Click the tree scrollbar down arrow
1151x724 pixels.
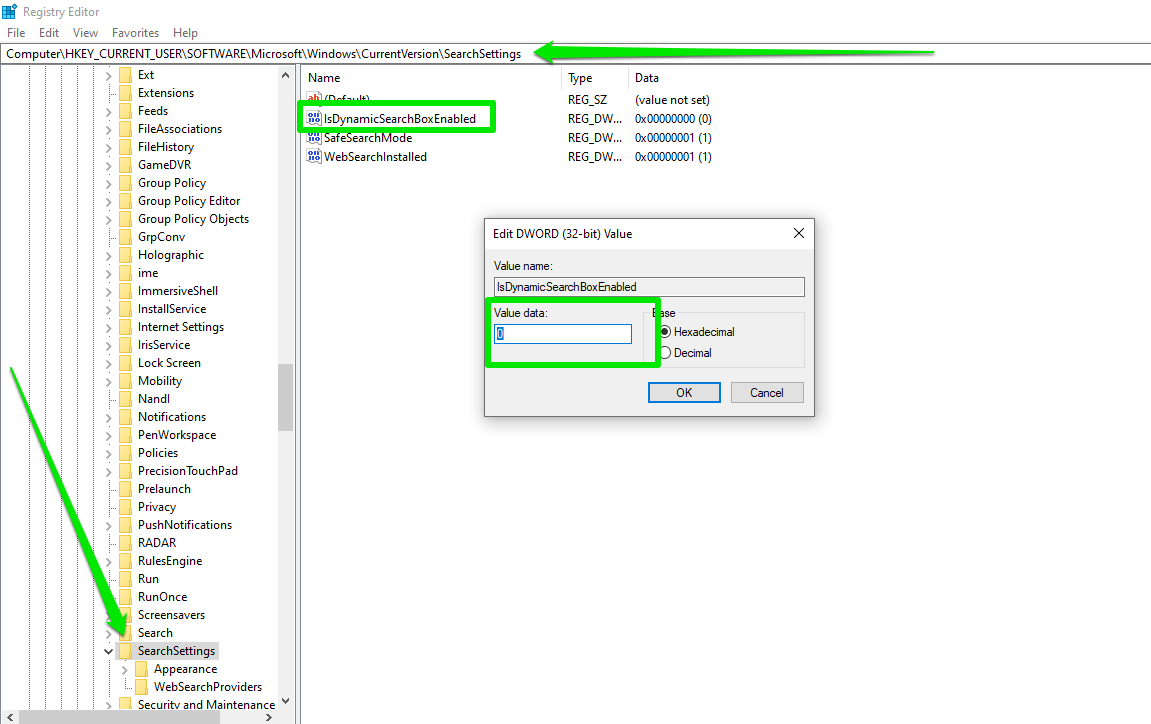pyautogui.click(x=286, y=701)
